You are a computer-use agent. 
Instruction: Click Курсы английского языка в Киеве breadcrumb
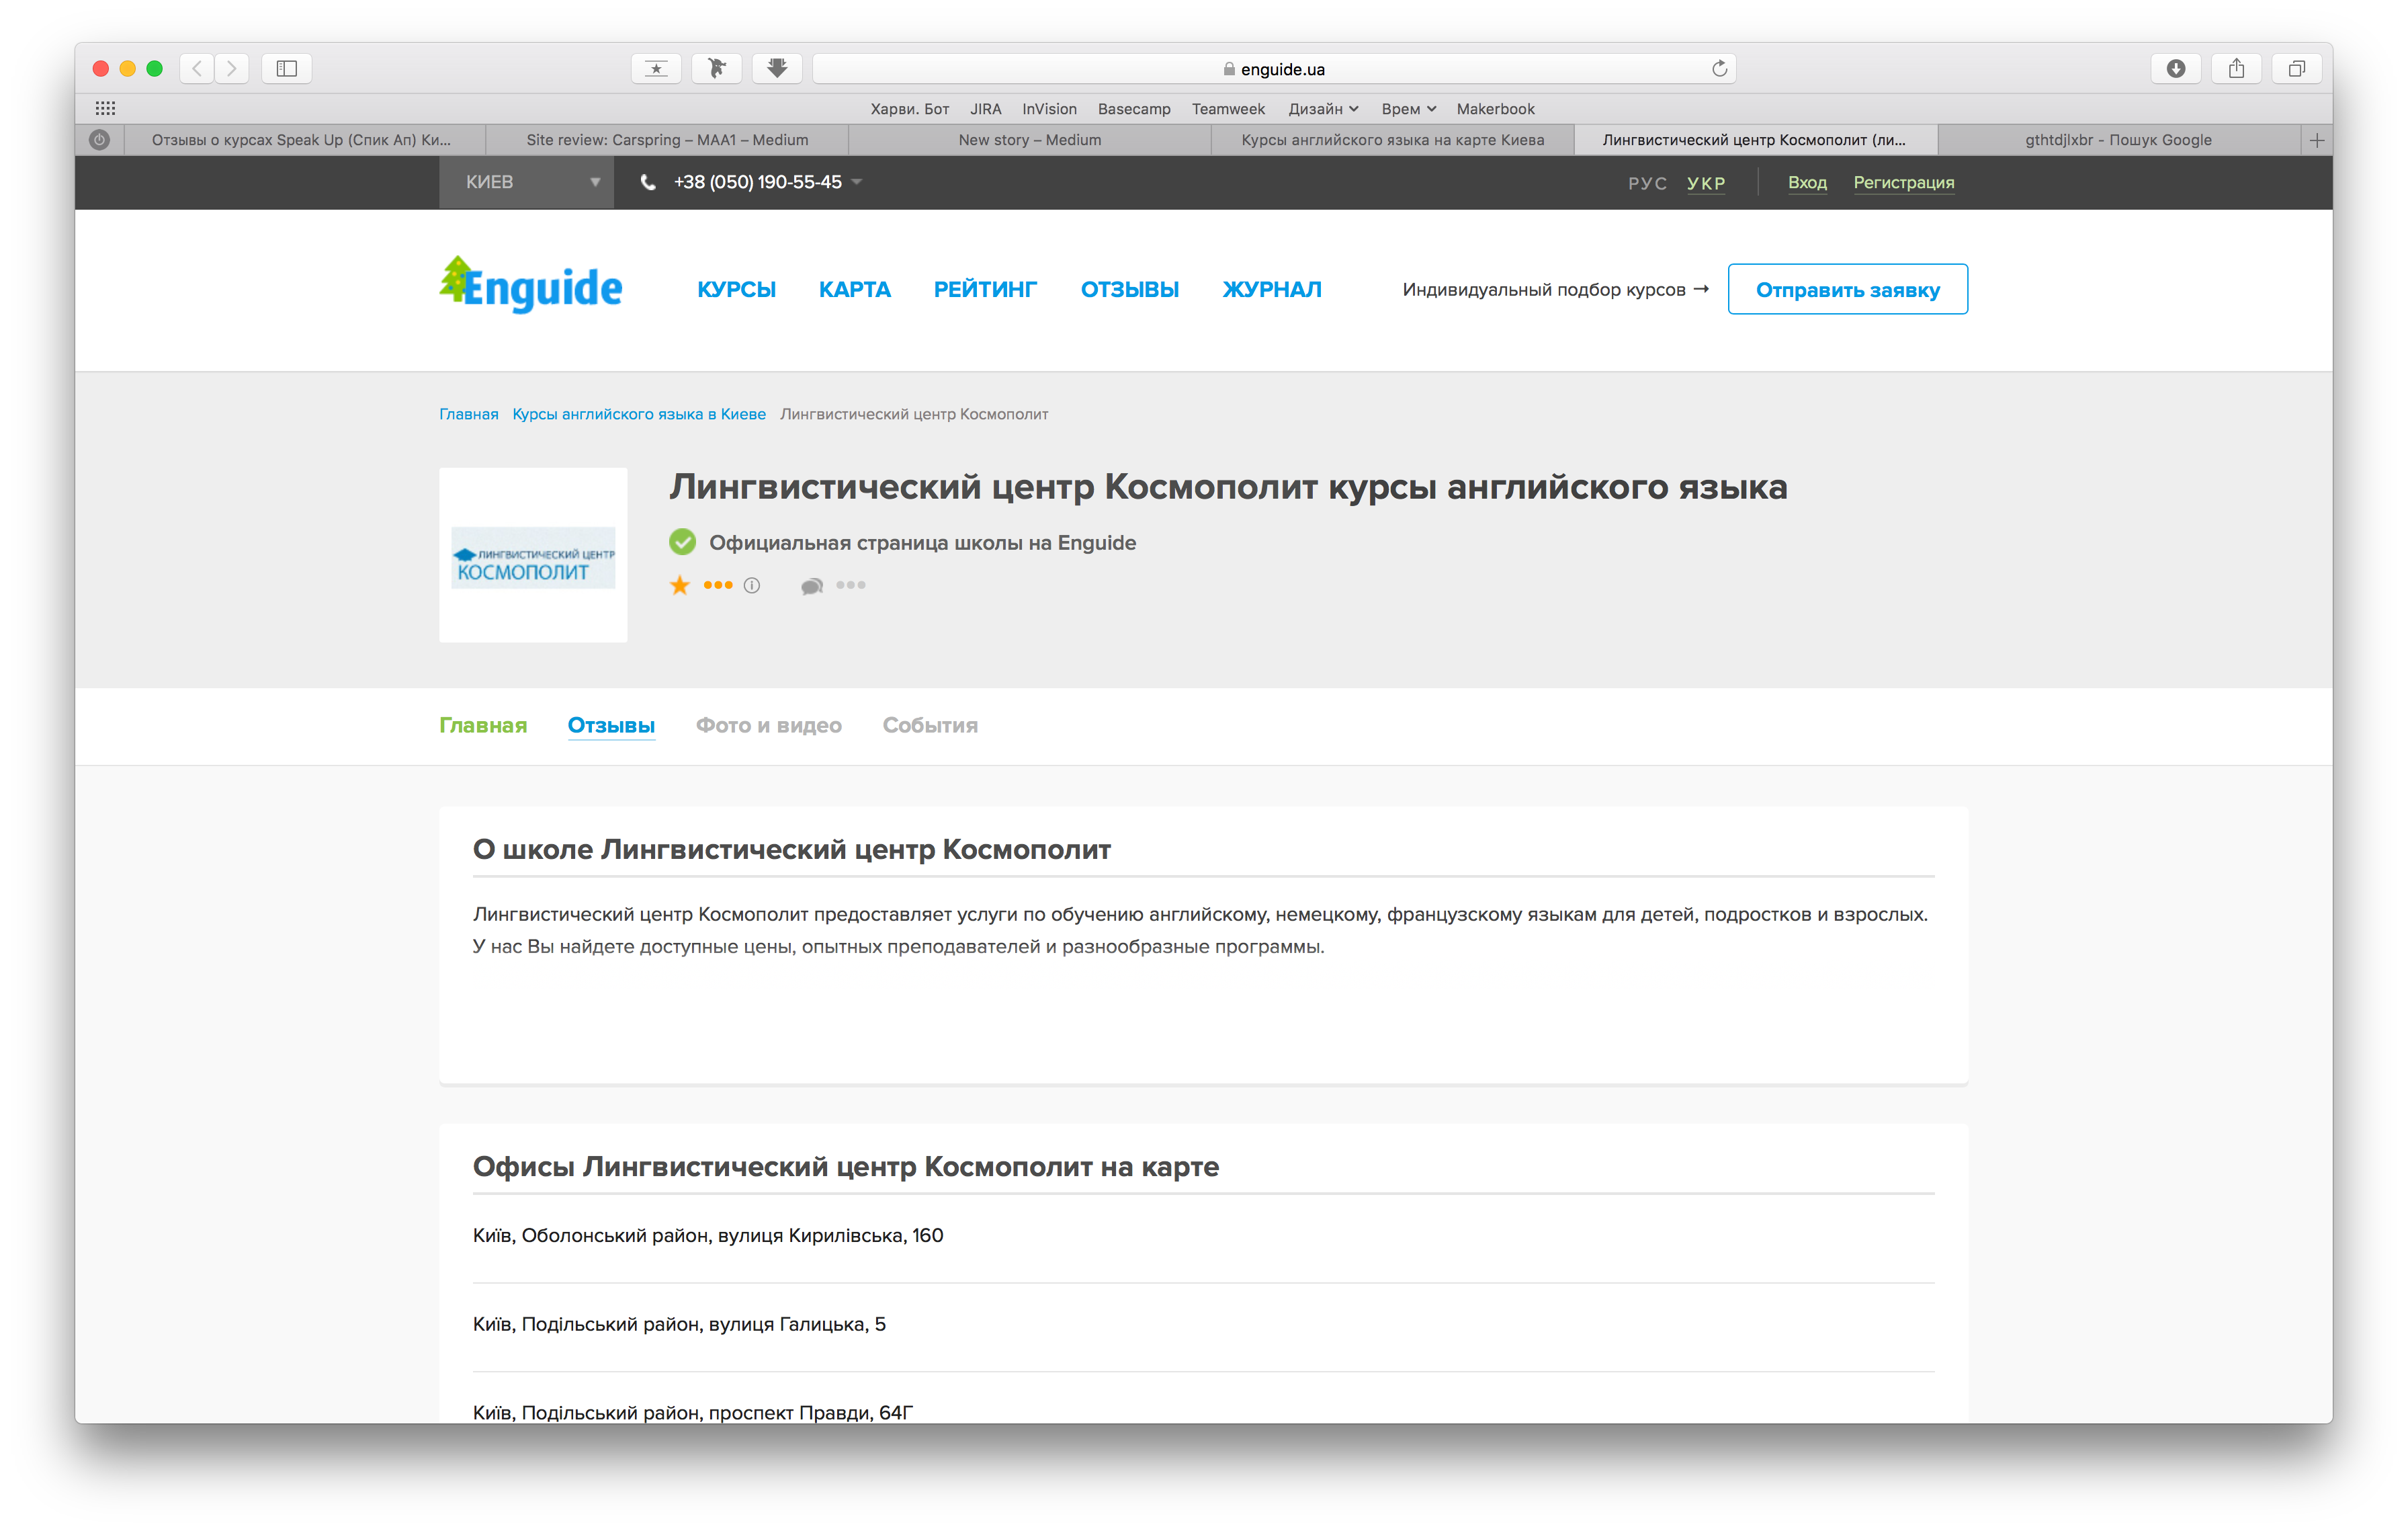(x=638, y=414)
